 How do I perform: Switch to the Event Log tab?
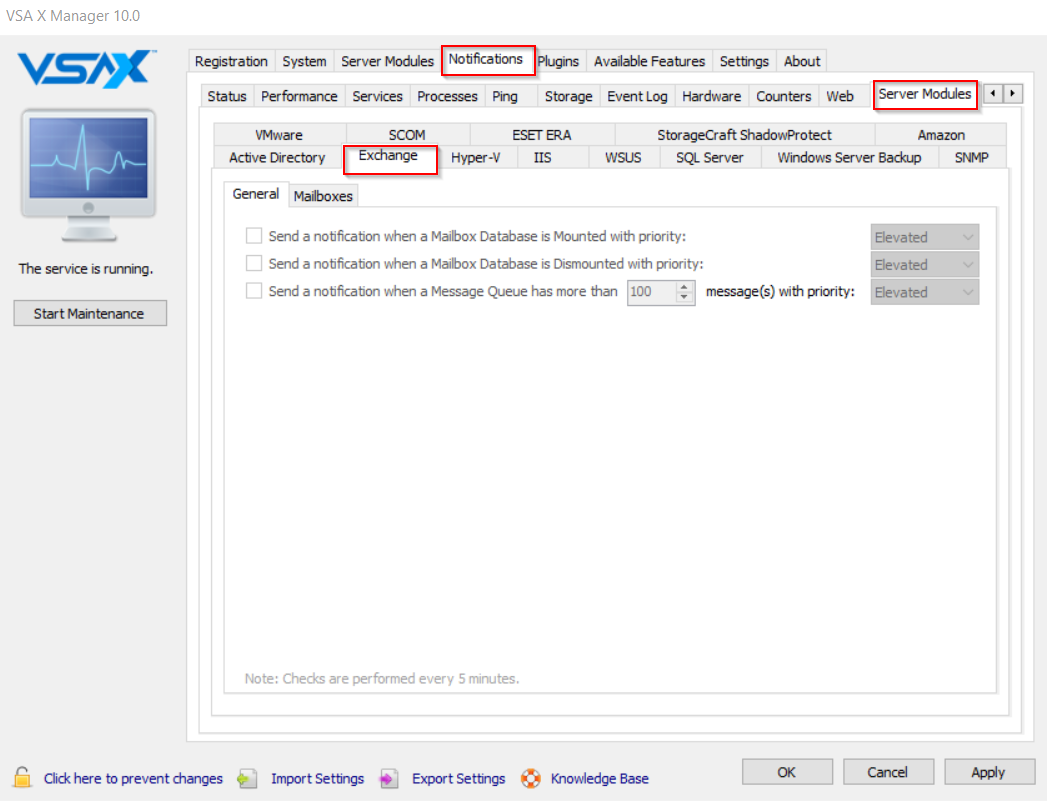(637, 96)
